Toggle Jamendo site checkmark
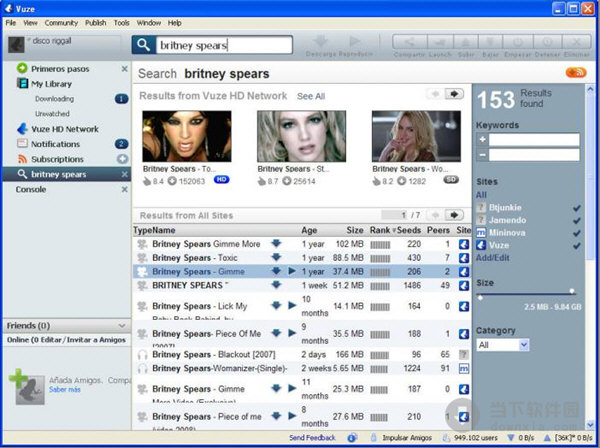This screenshot has height=448, width=600. pos(577,220)
